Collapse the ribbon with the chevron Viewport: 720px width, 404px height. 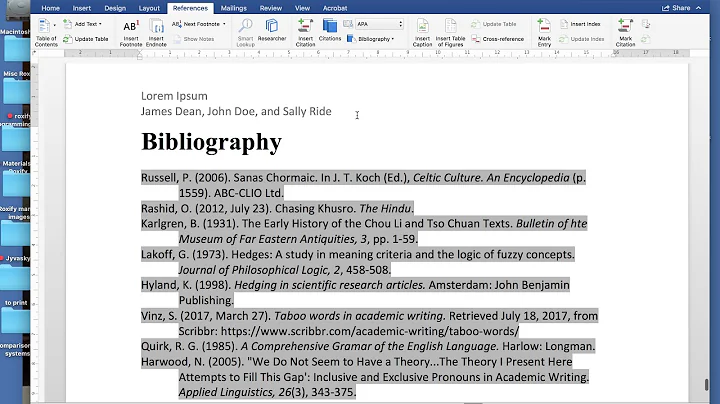click(x=698, y=8)
